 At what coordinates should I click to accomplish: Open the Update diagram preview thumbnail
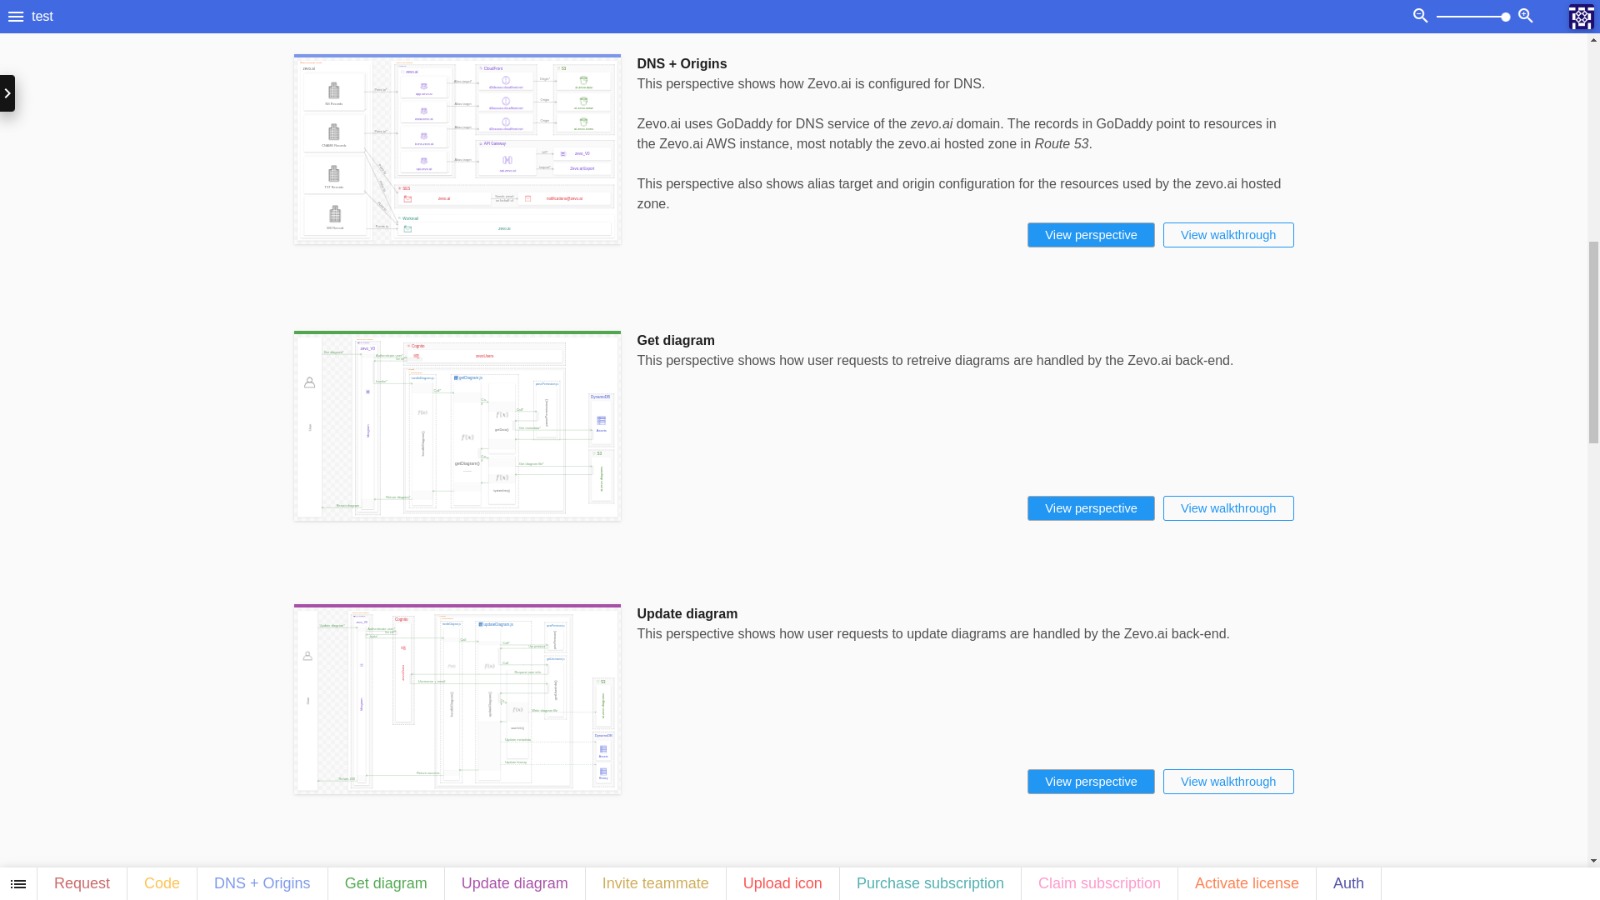point(457,699)
